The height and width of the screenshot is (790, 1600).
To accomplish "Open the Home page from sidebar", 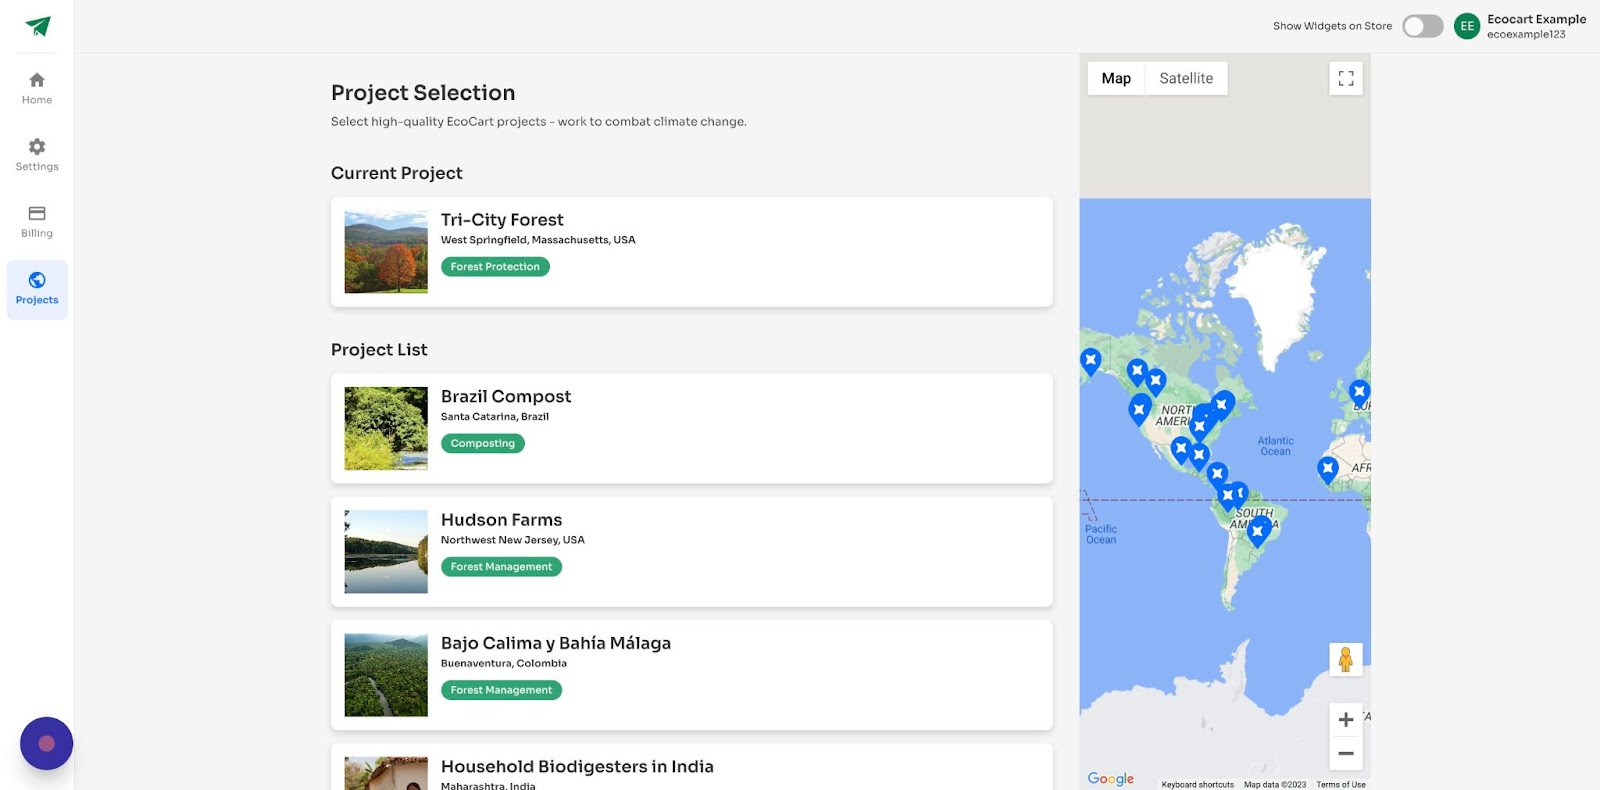I will coord(37,81).
